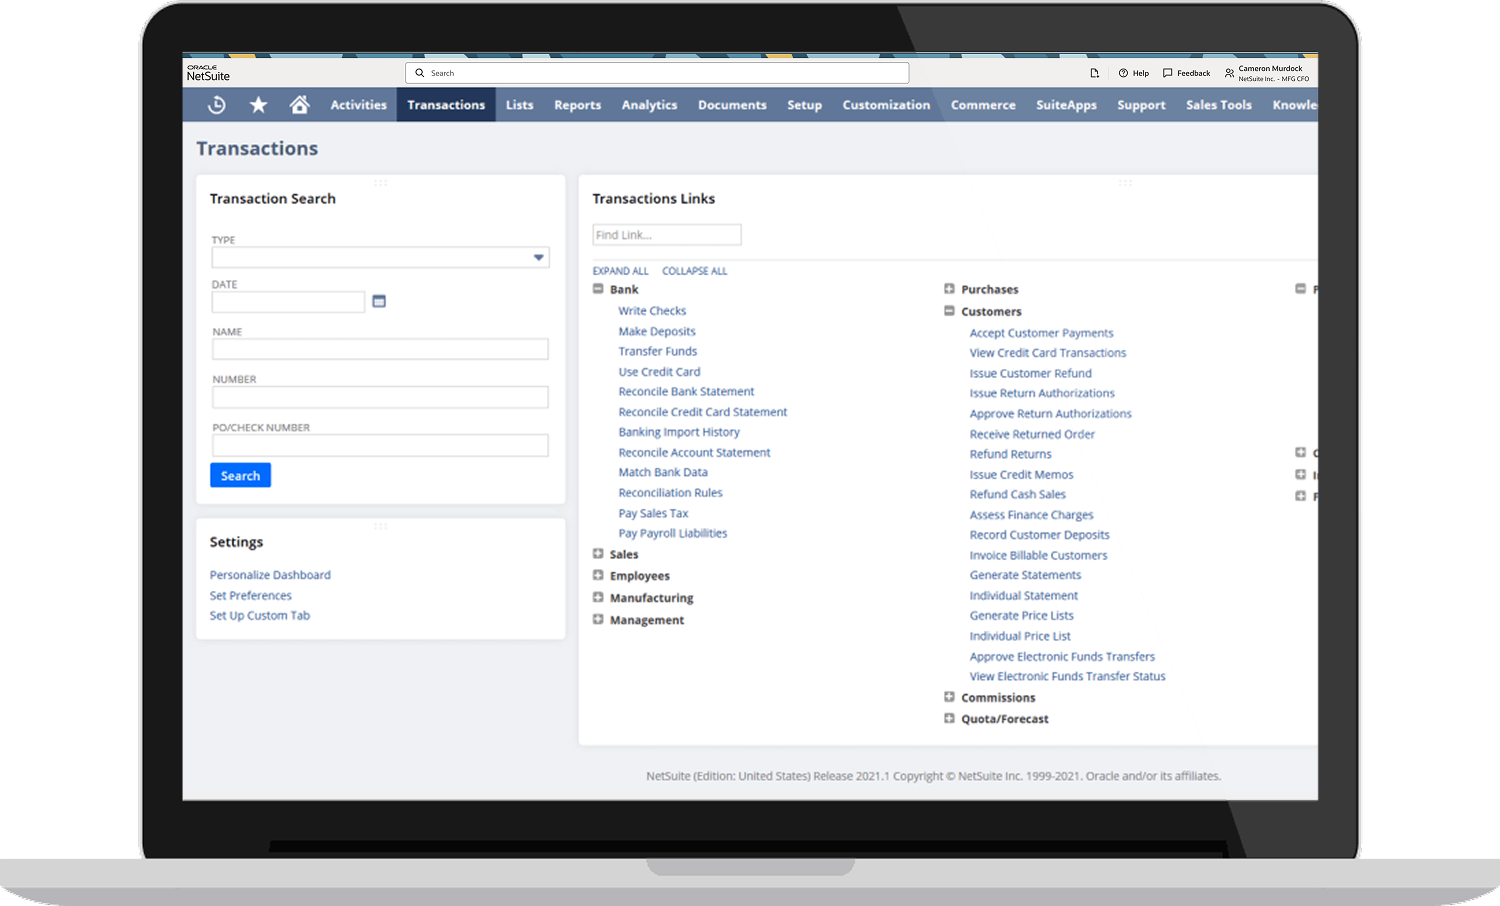Expand the Purchases category

coord(949,289)
